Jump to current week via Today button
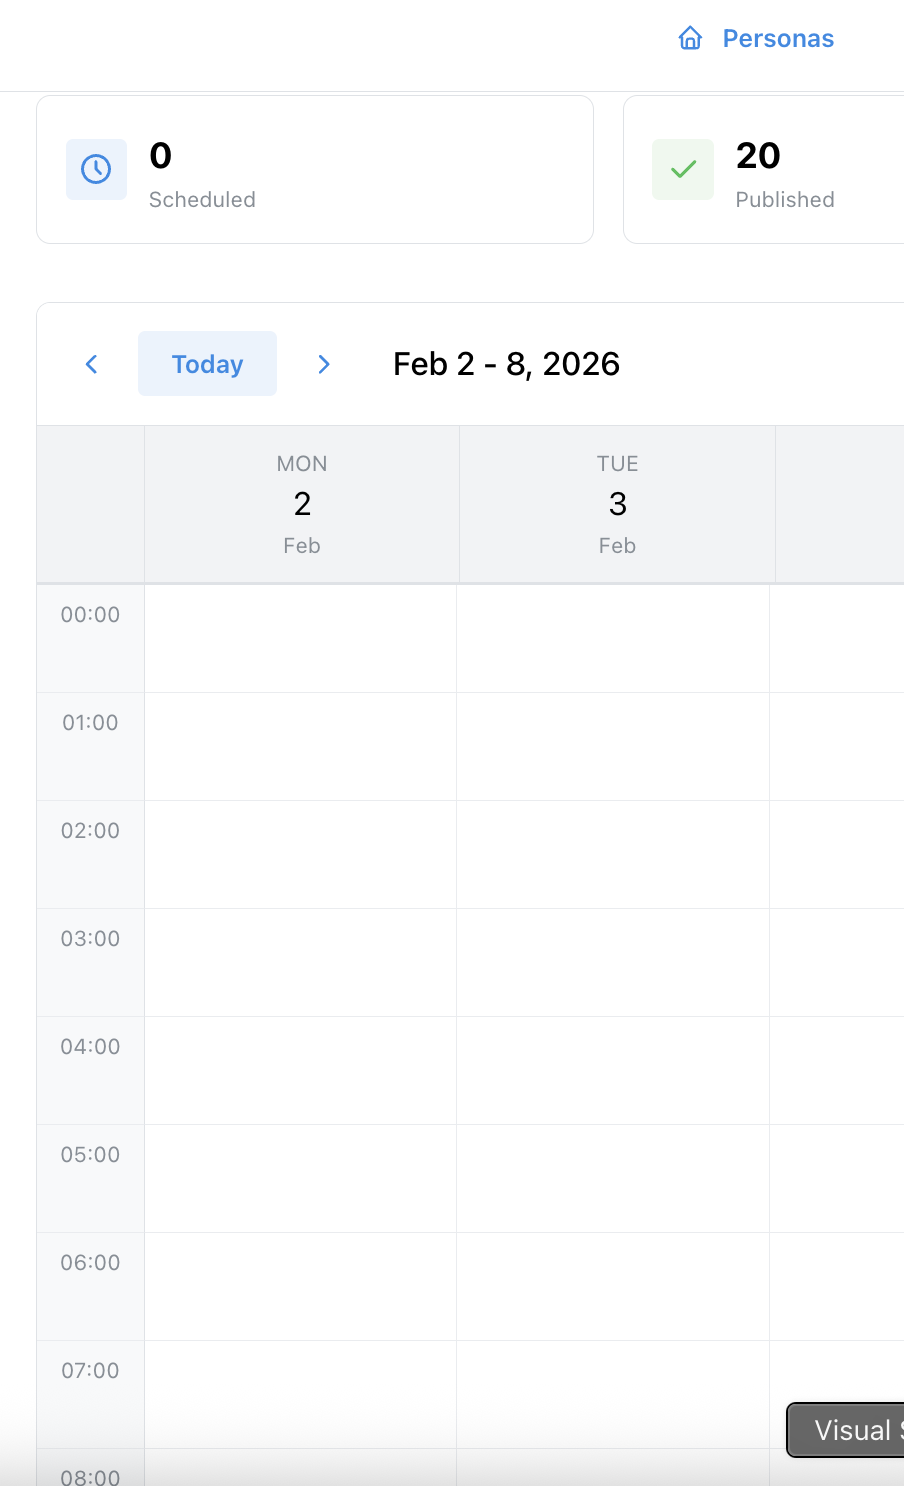The height and width of the screenshot is (1486, 904). [207, 363]
